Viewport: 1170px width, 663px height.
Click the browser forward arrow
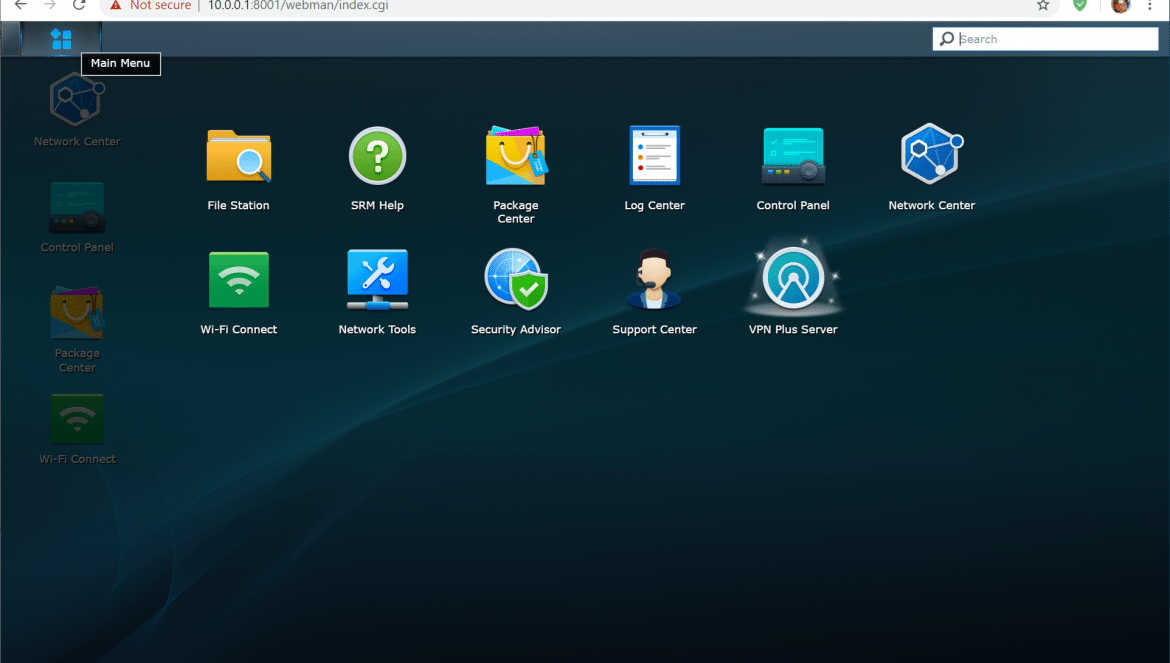coord(49,6)
